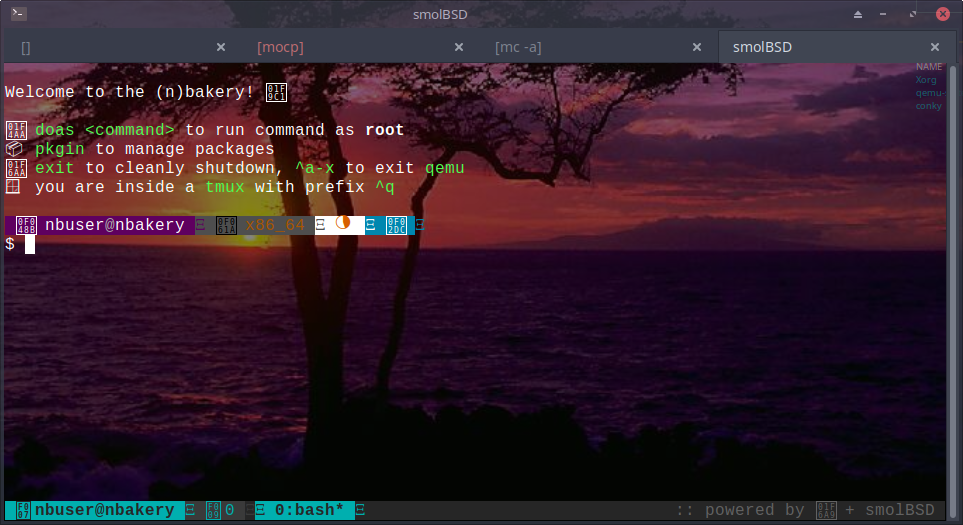Click the orange half-circle icon in prompt
Viewport: 963px width, 525px height.
[343, 225]
